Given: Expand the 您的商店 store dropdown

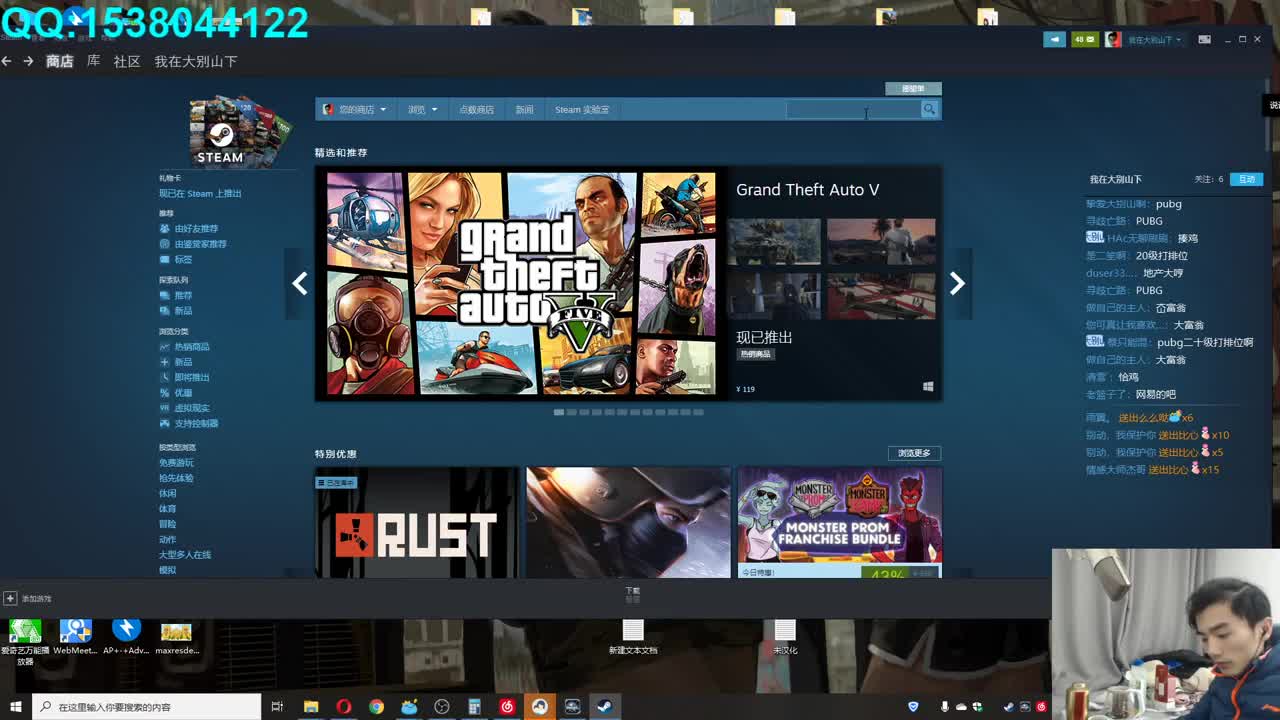Looking at the screenshot, I should pyautogui.click(x=357, y=109).
